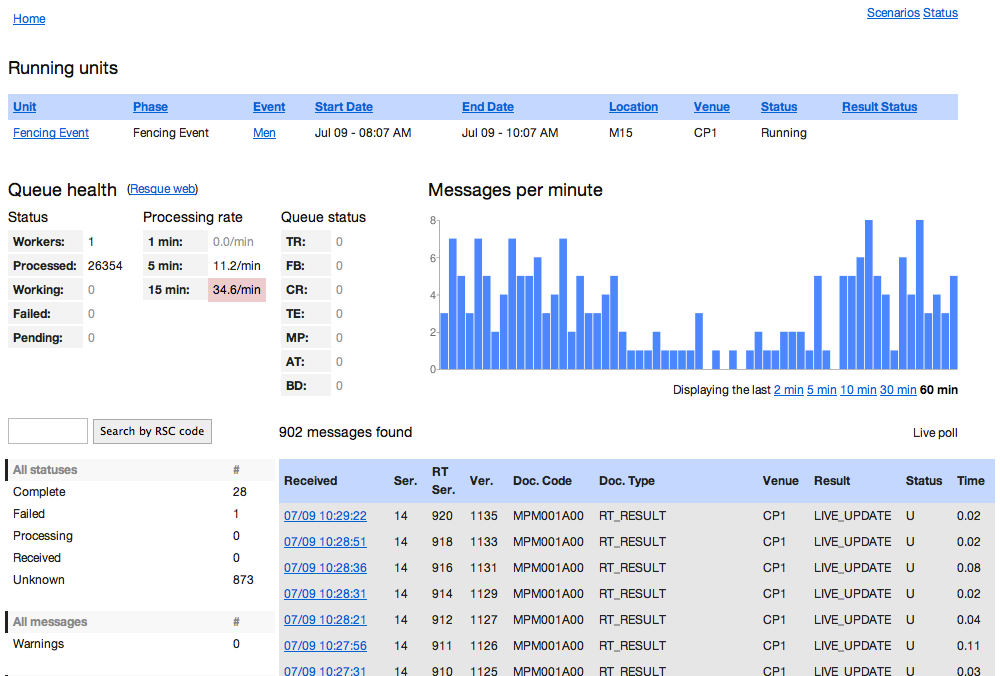Sort running units by Start Date
The width and height of the screenshot is (1000, 676).
click(343, 107)
